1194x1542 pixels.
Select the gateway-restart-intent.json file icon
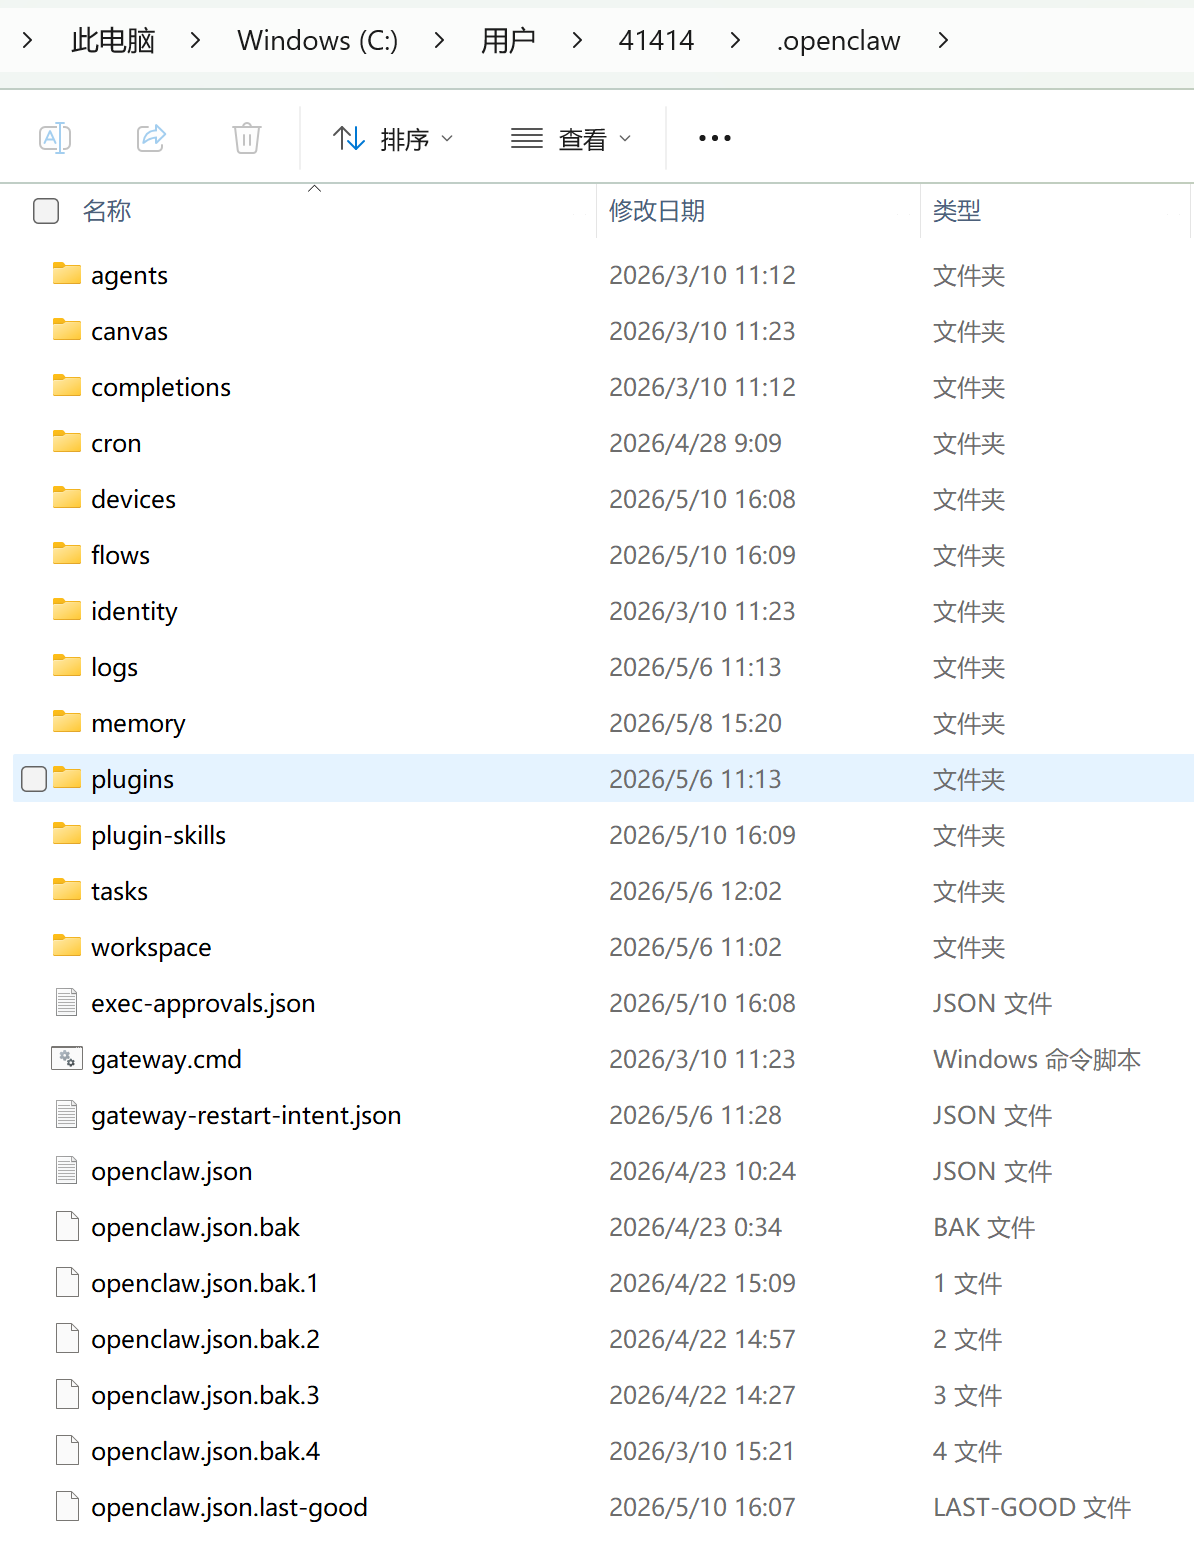point(67,1114)
